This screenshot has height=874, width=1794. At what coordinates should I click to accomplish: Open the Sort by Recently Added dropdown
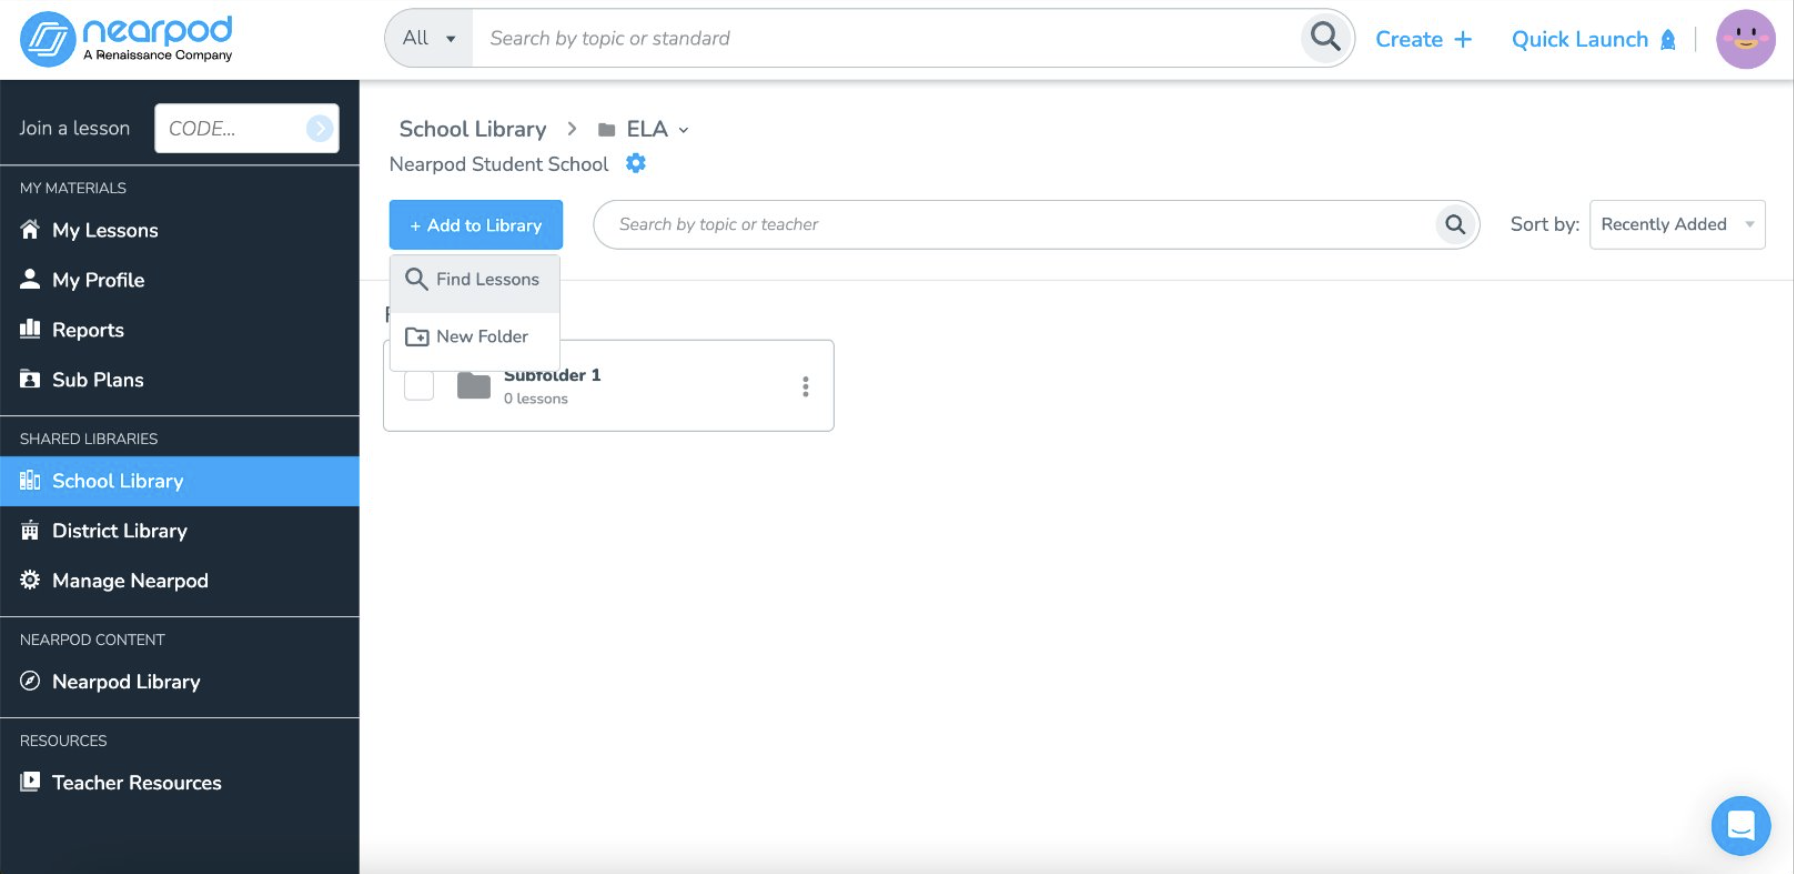(x=1677, y=225)
